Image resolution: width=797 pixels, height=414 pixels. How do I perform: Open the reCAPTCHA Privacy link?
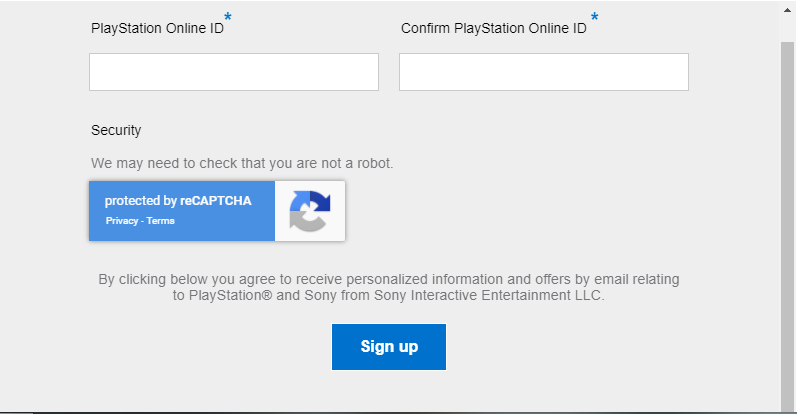pos(122,221)
